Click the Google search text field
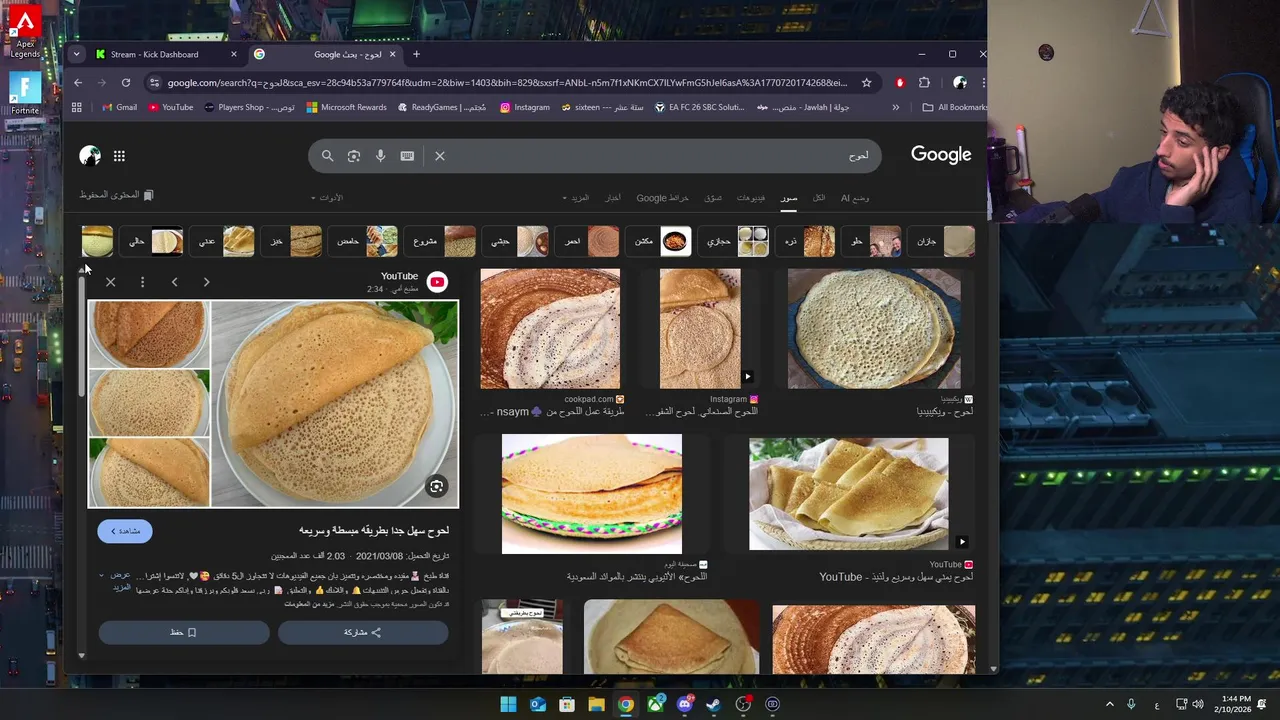Viewport: 1280px width, 720px height. [658, 156]
